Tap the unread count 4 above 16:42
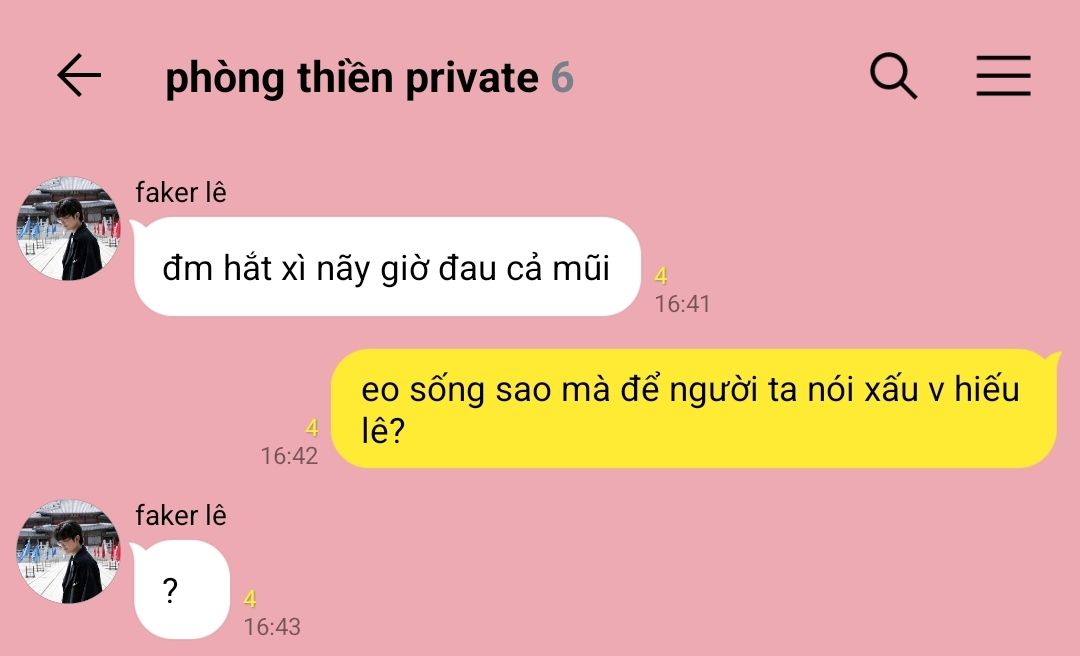Image resolution: width=1080 pixels, height=656 pixels. pos(311,429)
